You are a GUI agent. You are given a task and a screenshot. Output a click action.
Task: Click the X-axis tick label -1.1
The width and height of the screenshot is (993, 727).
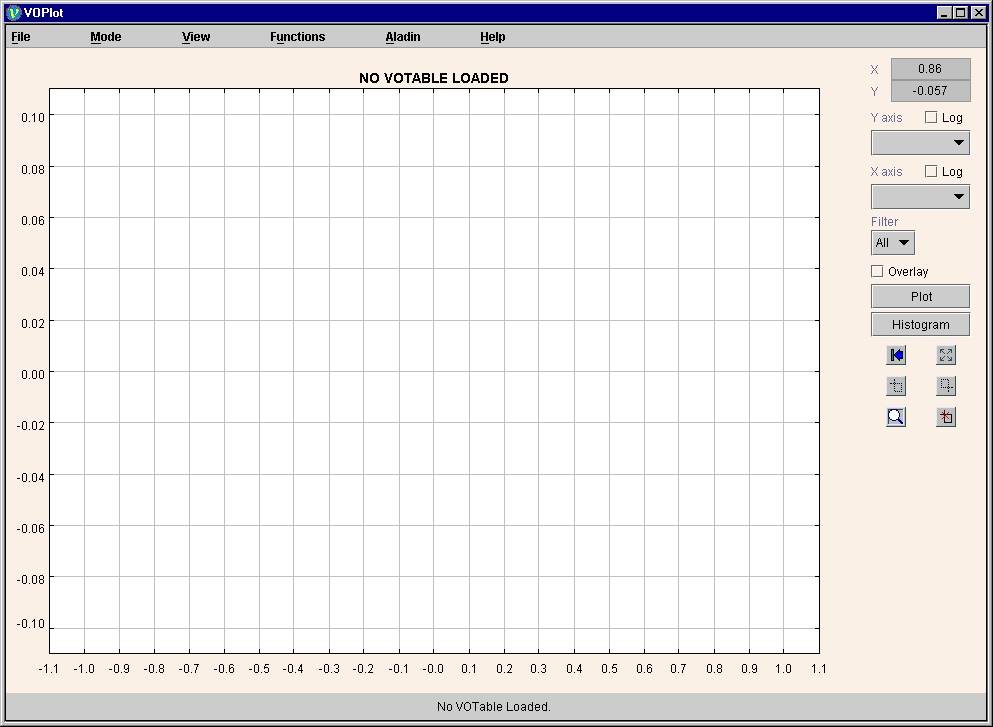coord(49,669)
